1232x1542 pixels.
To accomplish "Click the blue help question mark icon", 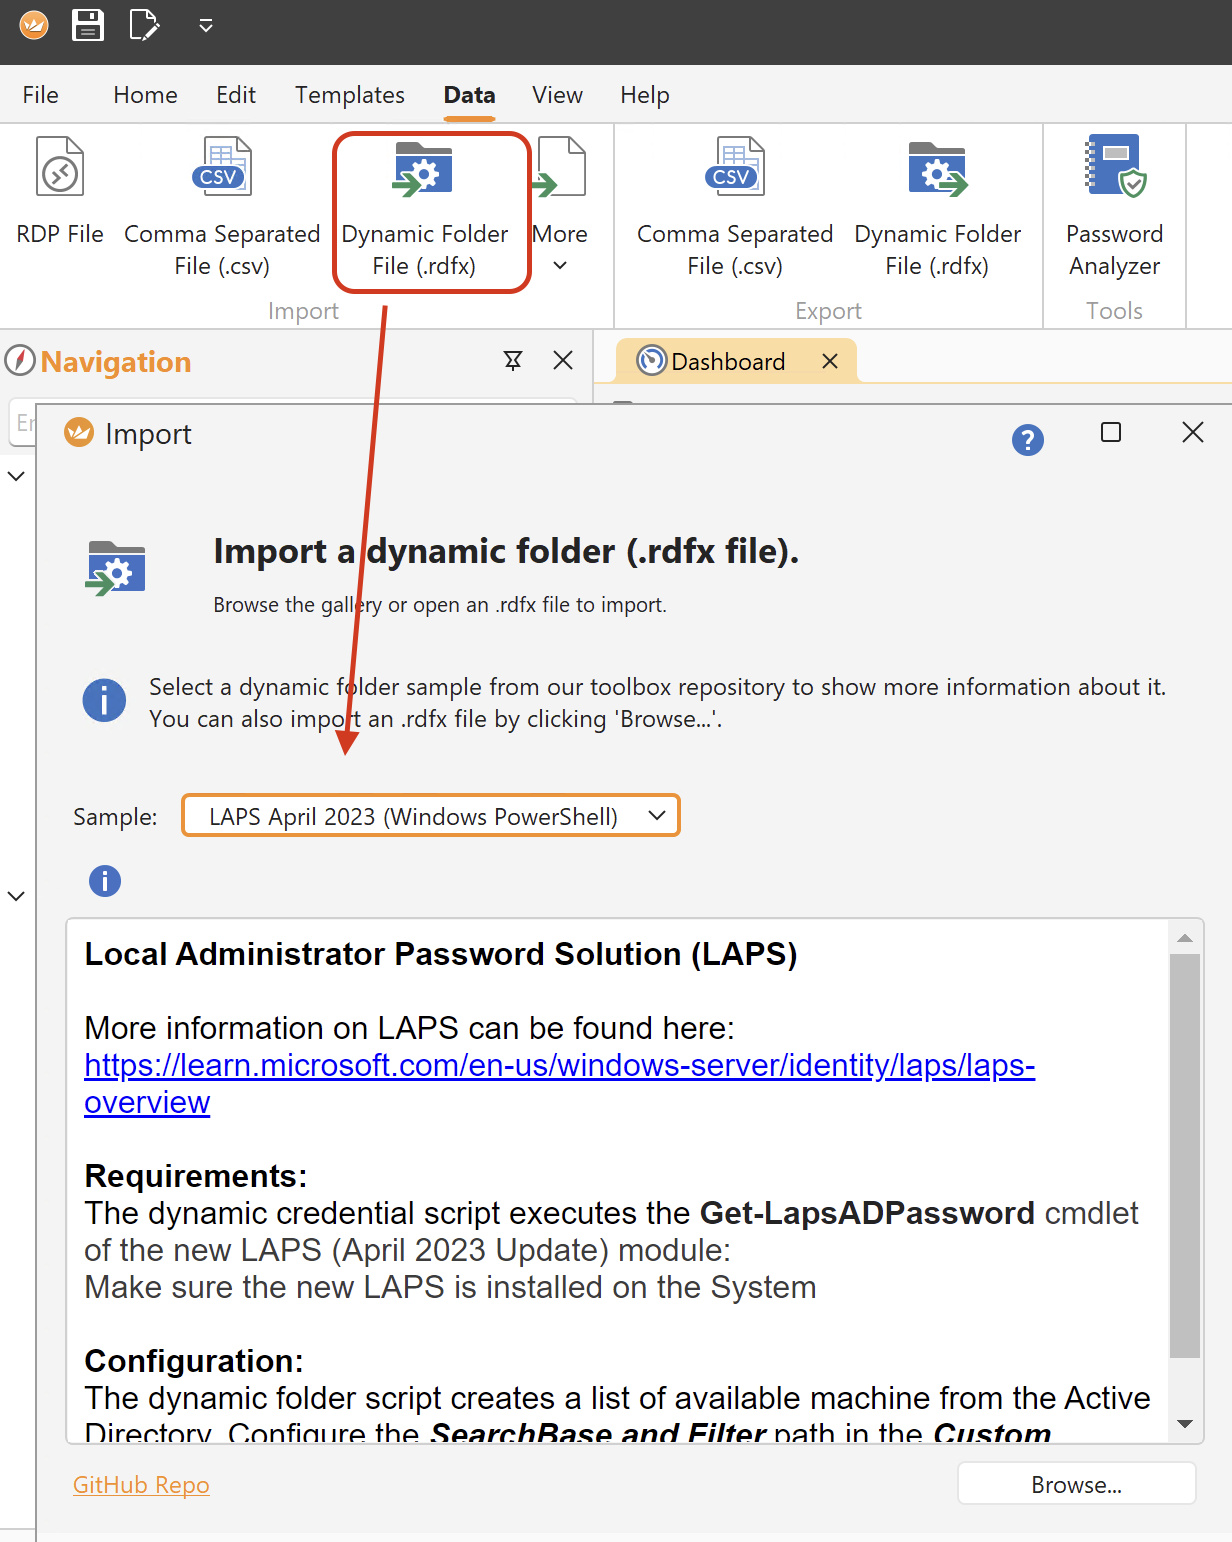I will coord(1027,439).
